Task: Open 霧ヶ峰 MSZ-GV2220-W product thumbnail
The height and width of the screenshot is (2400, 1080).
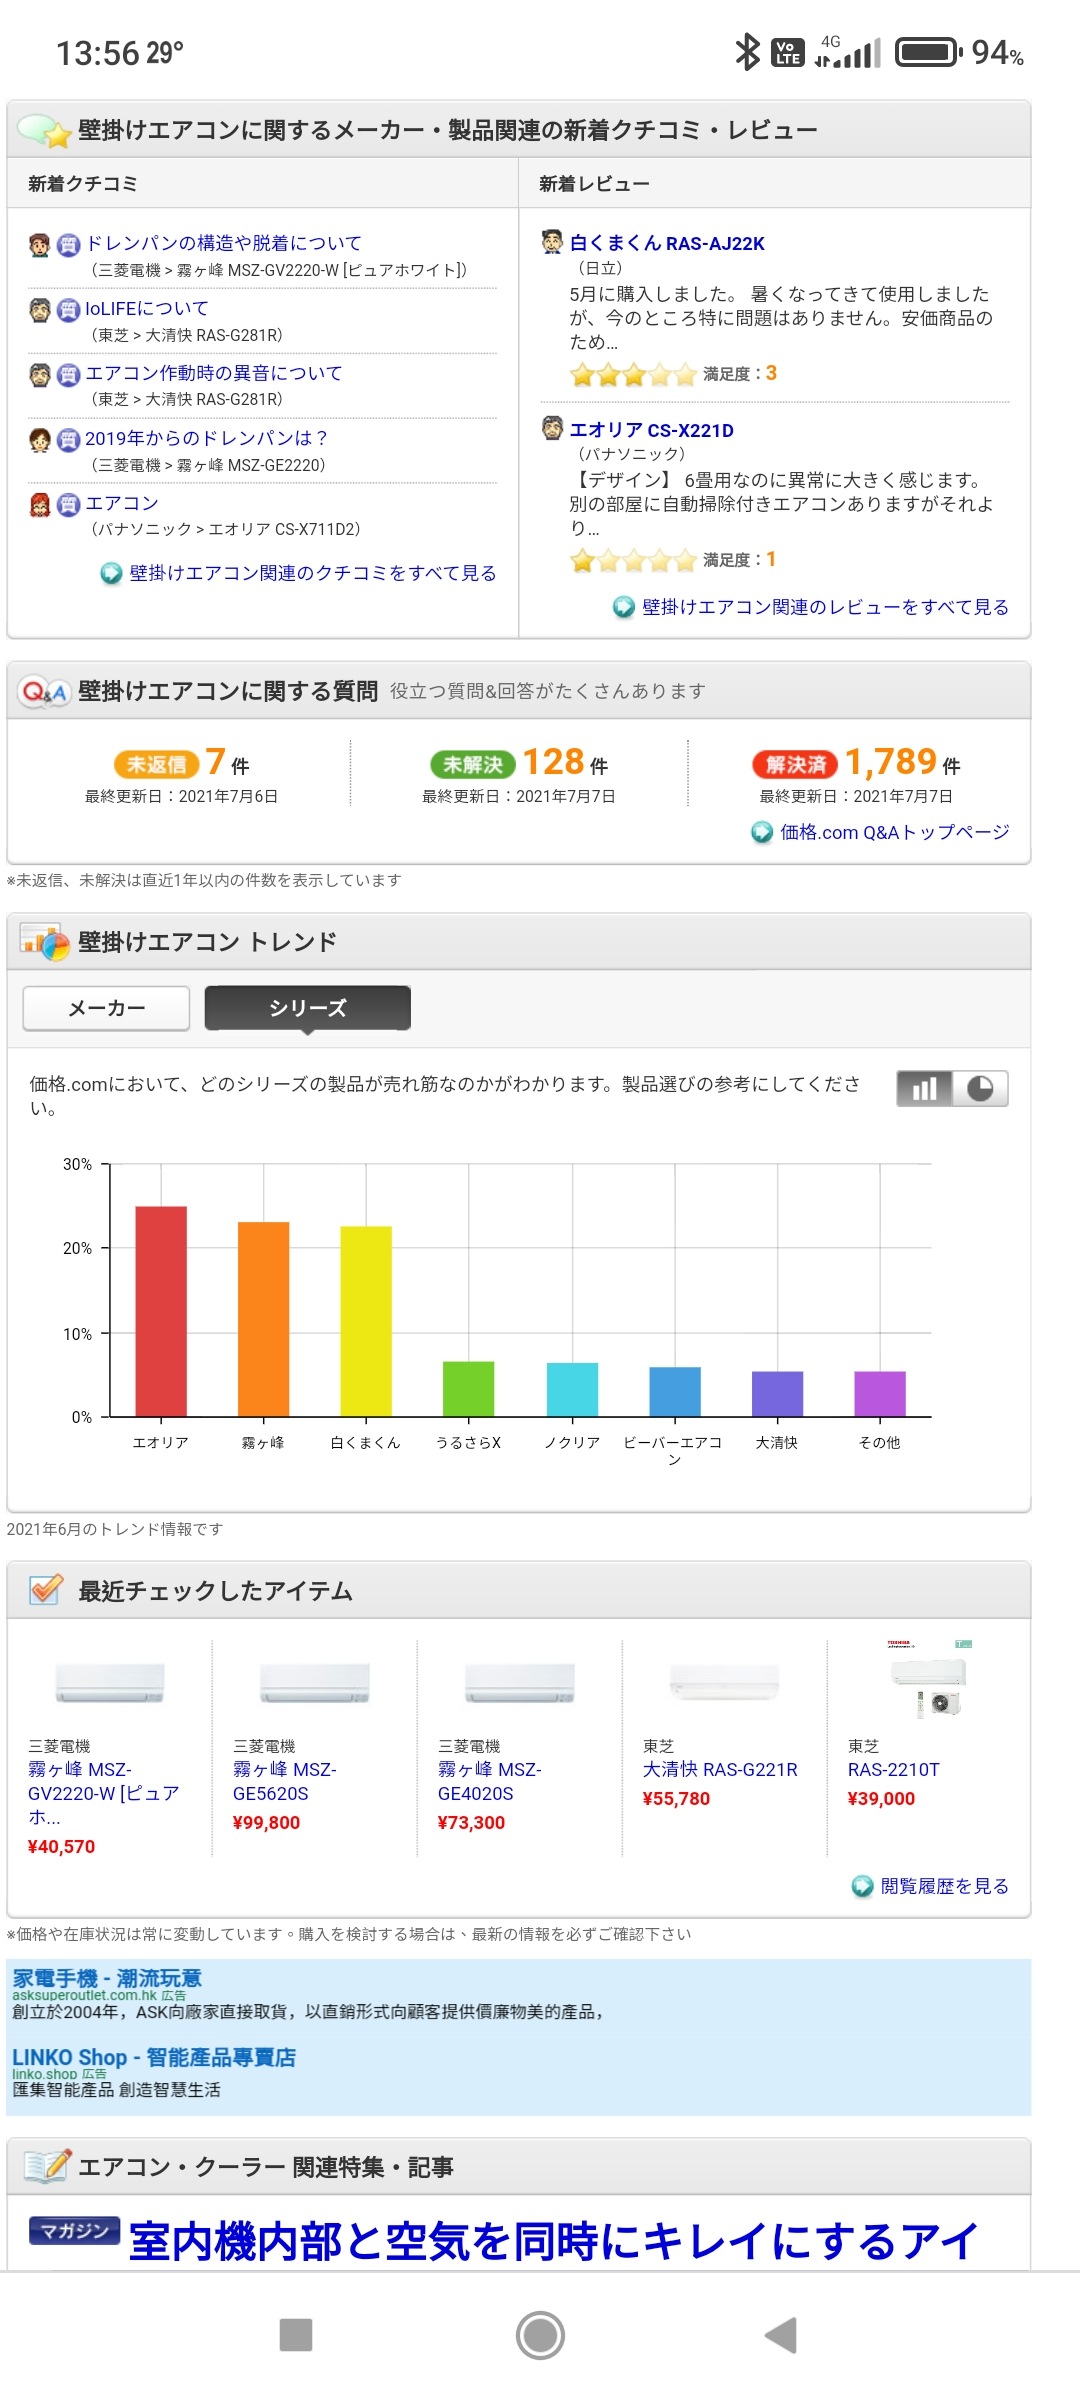Action: (110, 1682)
